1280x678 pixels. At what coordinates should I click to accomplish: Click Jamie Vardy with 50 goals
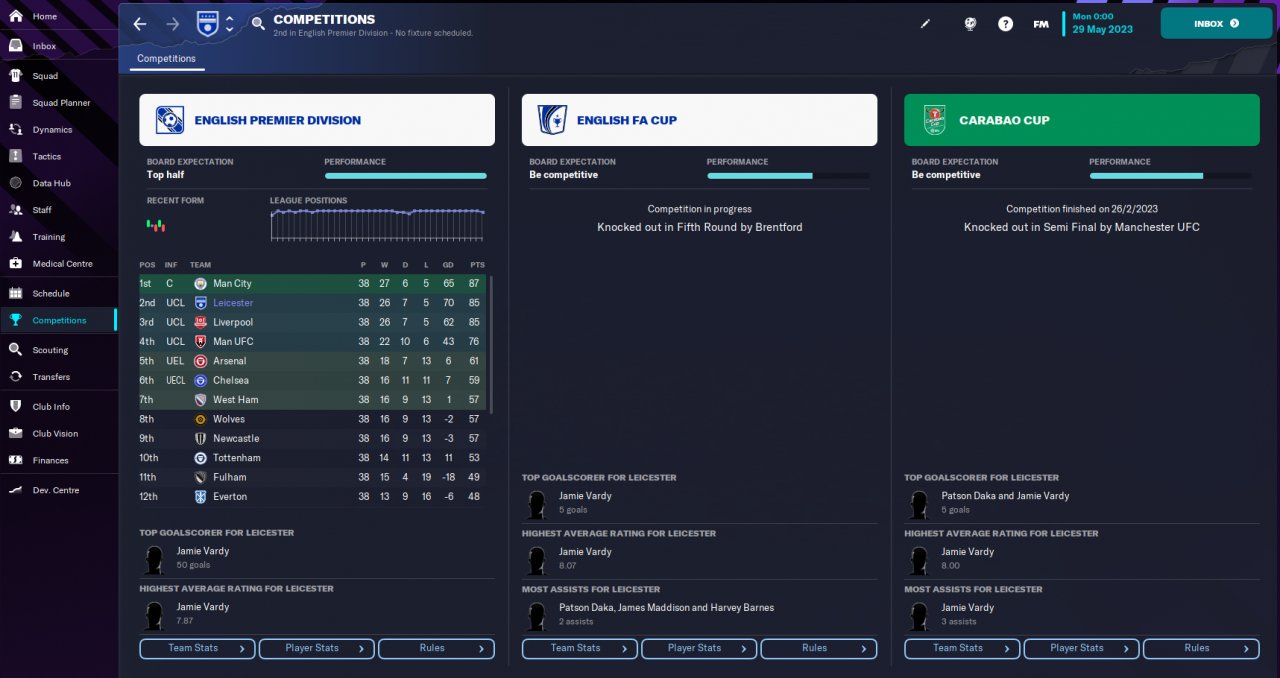(203, 551)
